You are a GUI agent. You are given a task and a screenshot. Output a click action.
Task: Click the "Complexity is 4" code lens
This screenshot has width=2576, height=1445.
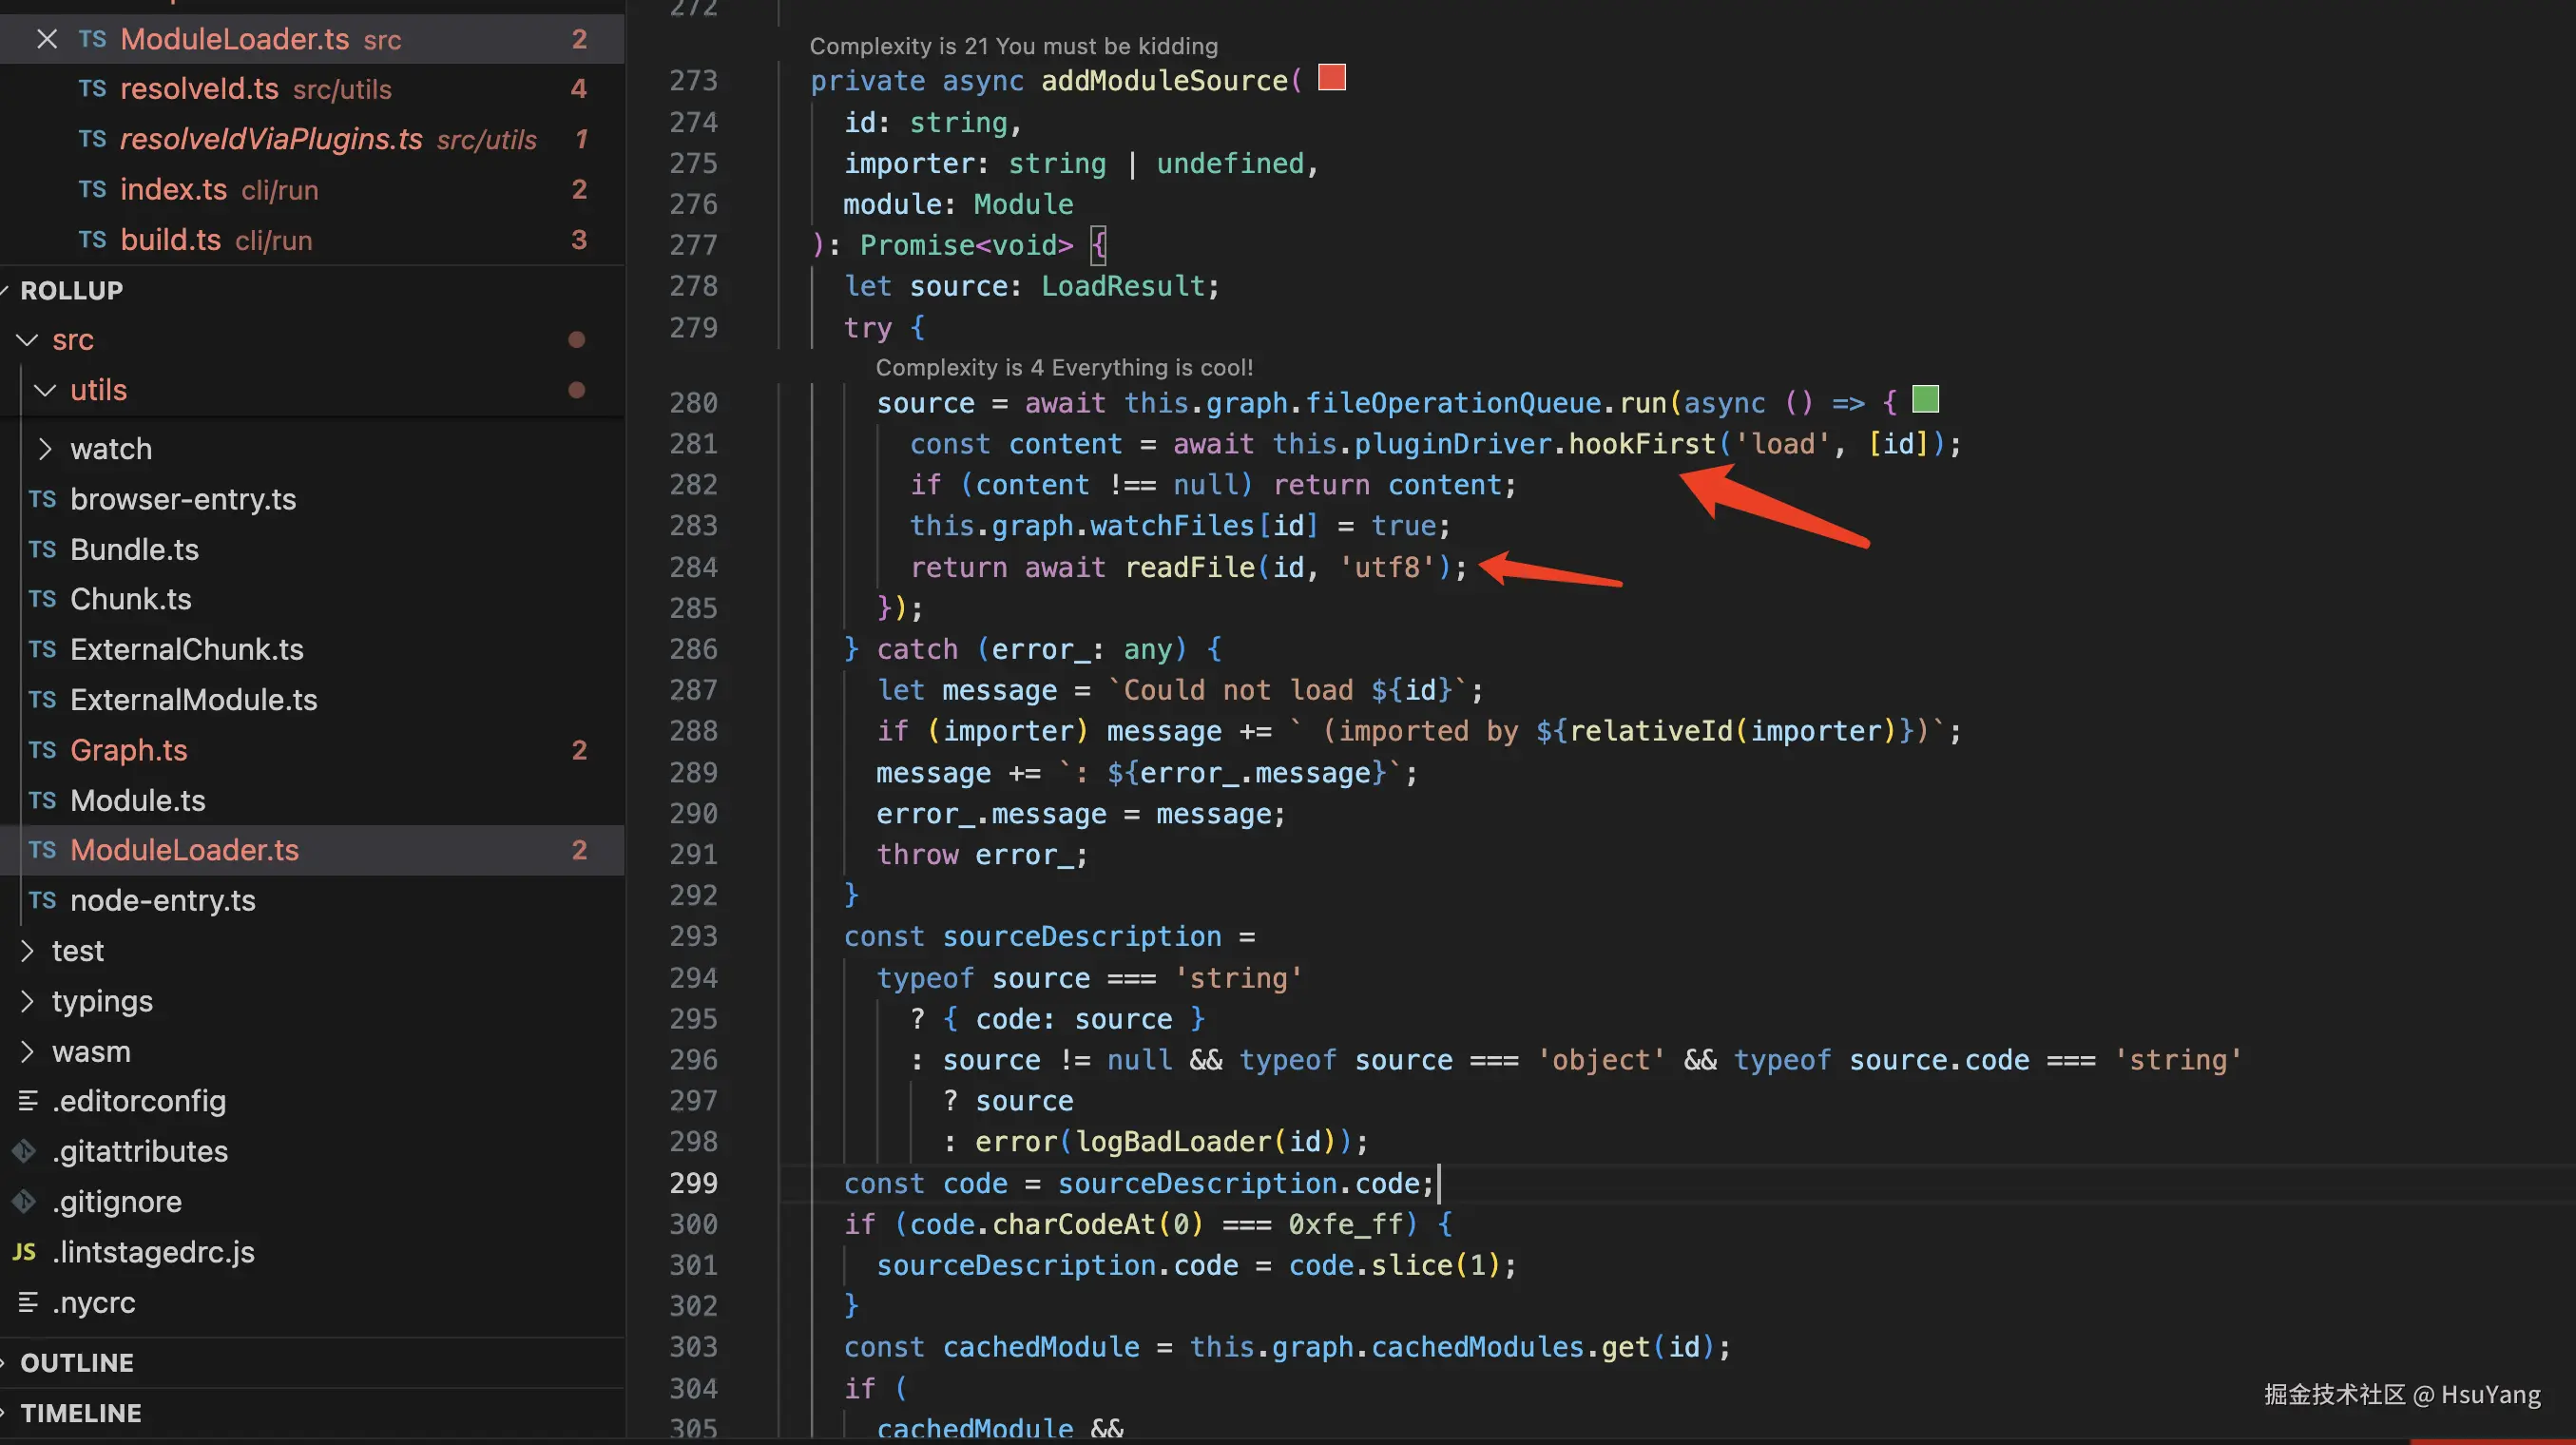tap(1063, 367)
